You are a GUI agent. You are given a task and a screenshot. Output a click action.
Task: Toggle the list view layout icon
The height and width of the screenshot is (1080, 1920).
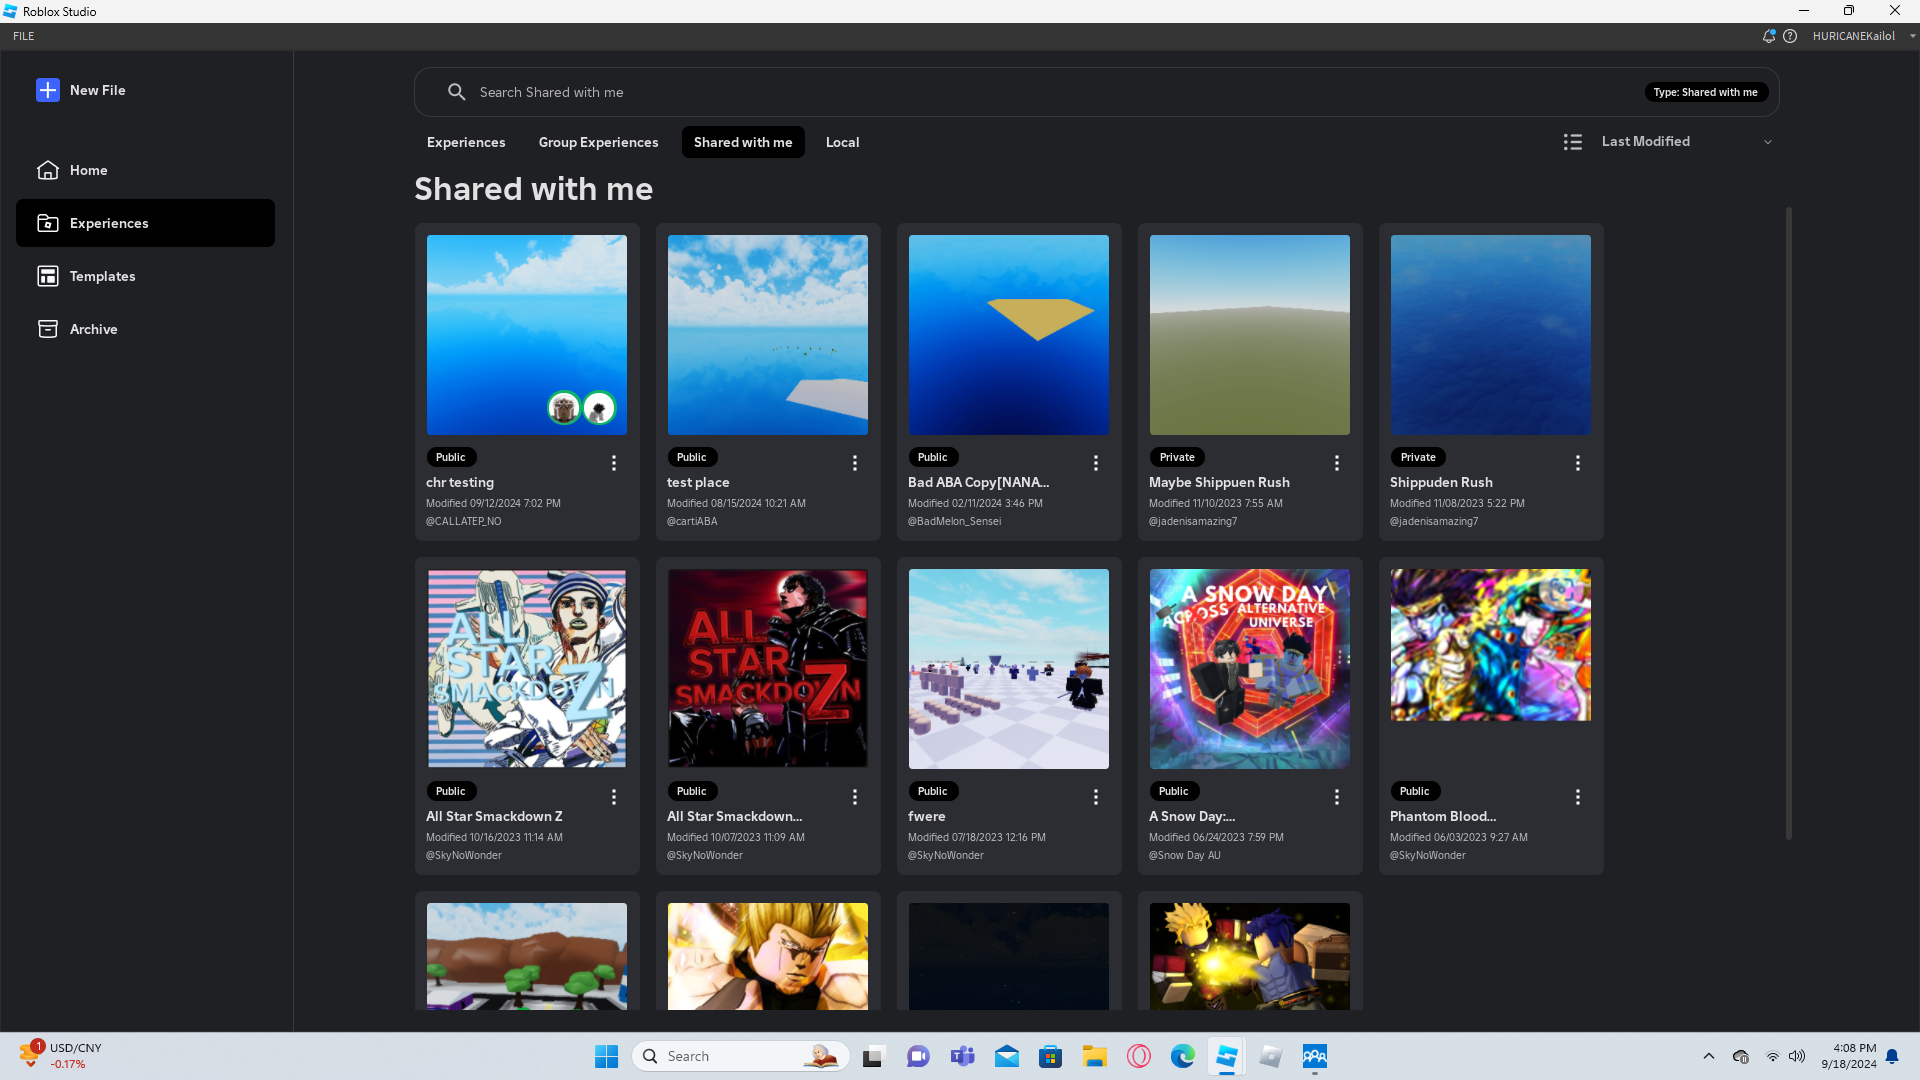[x=1572, y=142]
